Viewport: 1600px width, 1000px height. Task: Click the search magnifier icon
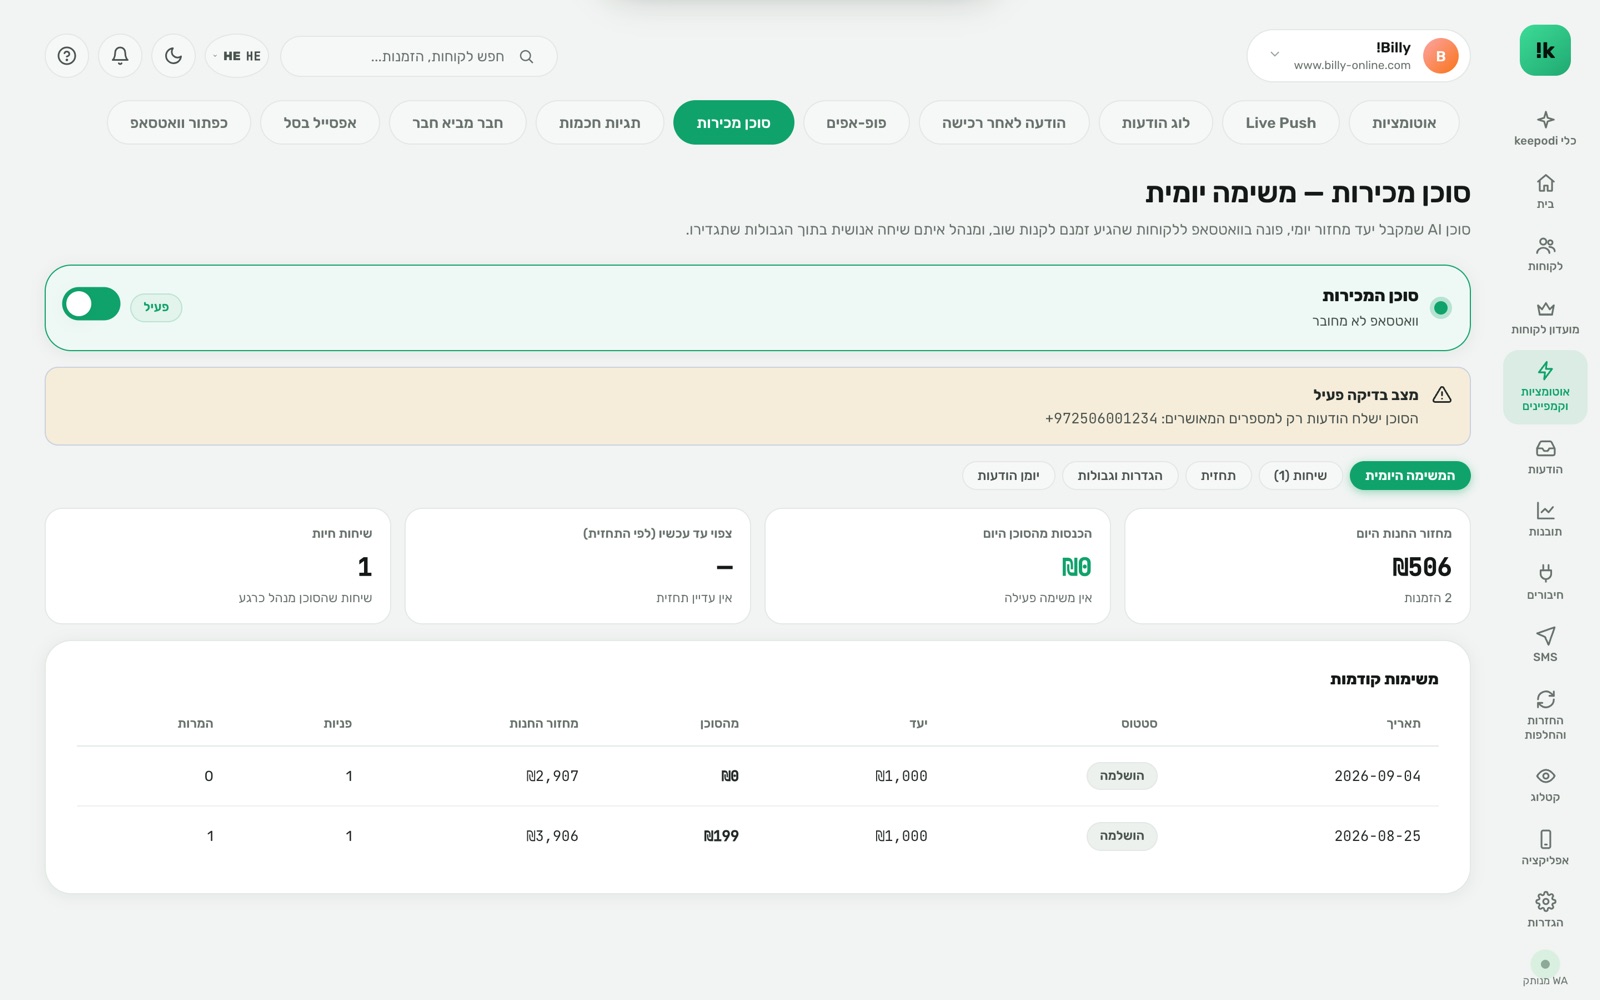tap(526, 57)
